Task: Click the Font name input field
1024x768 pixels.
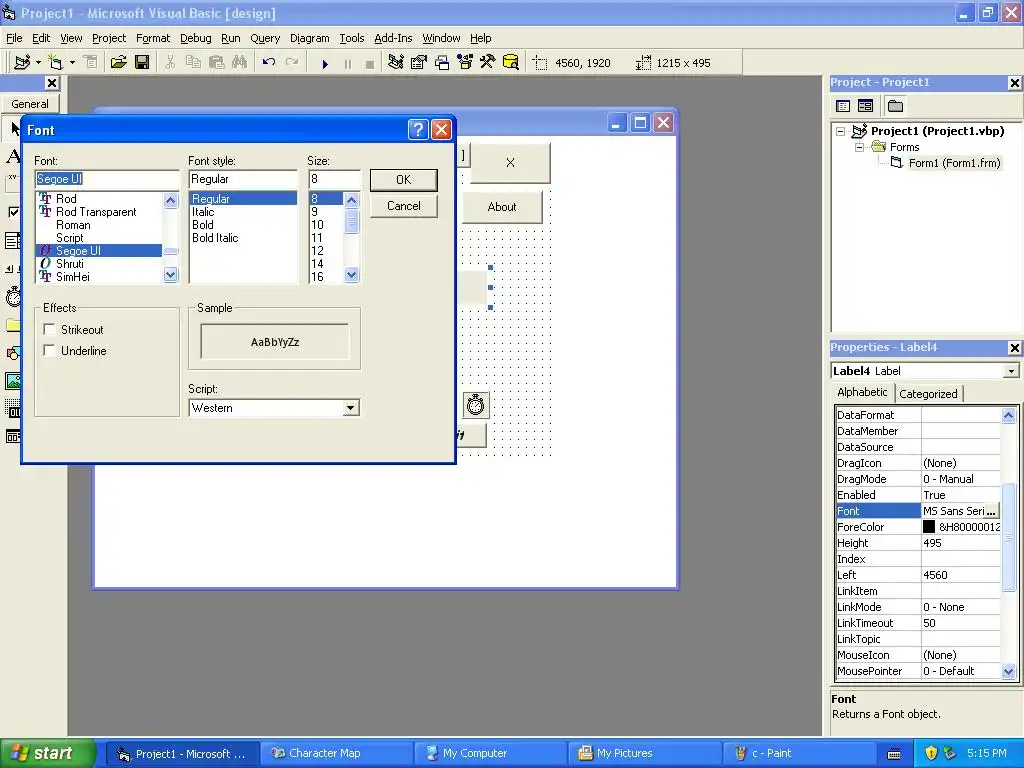Action: pos(106,179)
